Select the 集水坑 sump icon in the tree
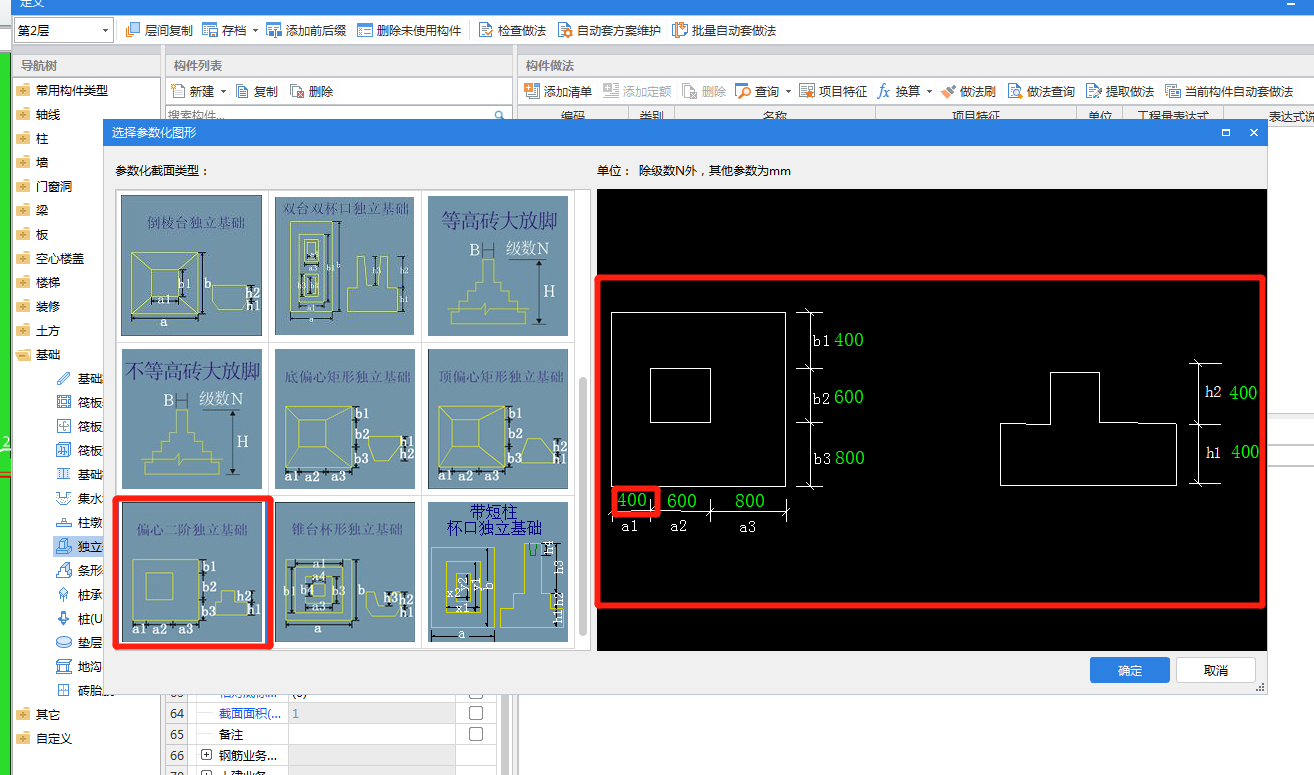1314x775 pixels. (x=64, y=498)
